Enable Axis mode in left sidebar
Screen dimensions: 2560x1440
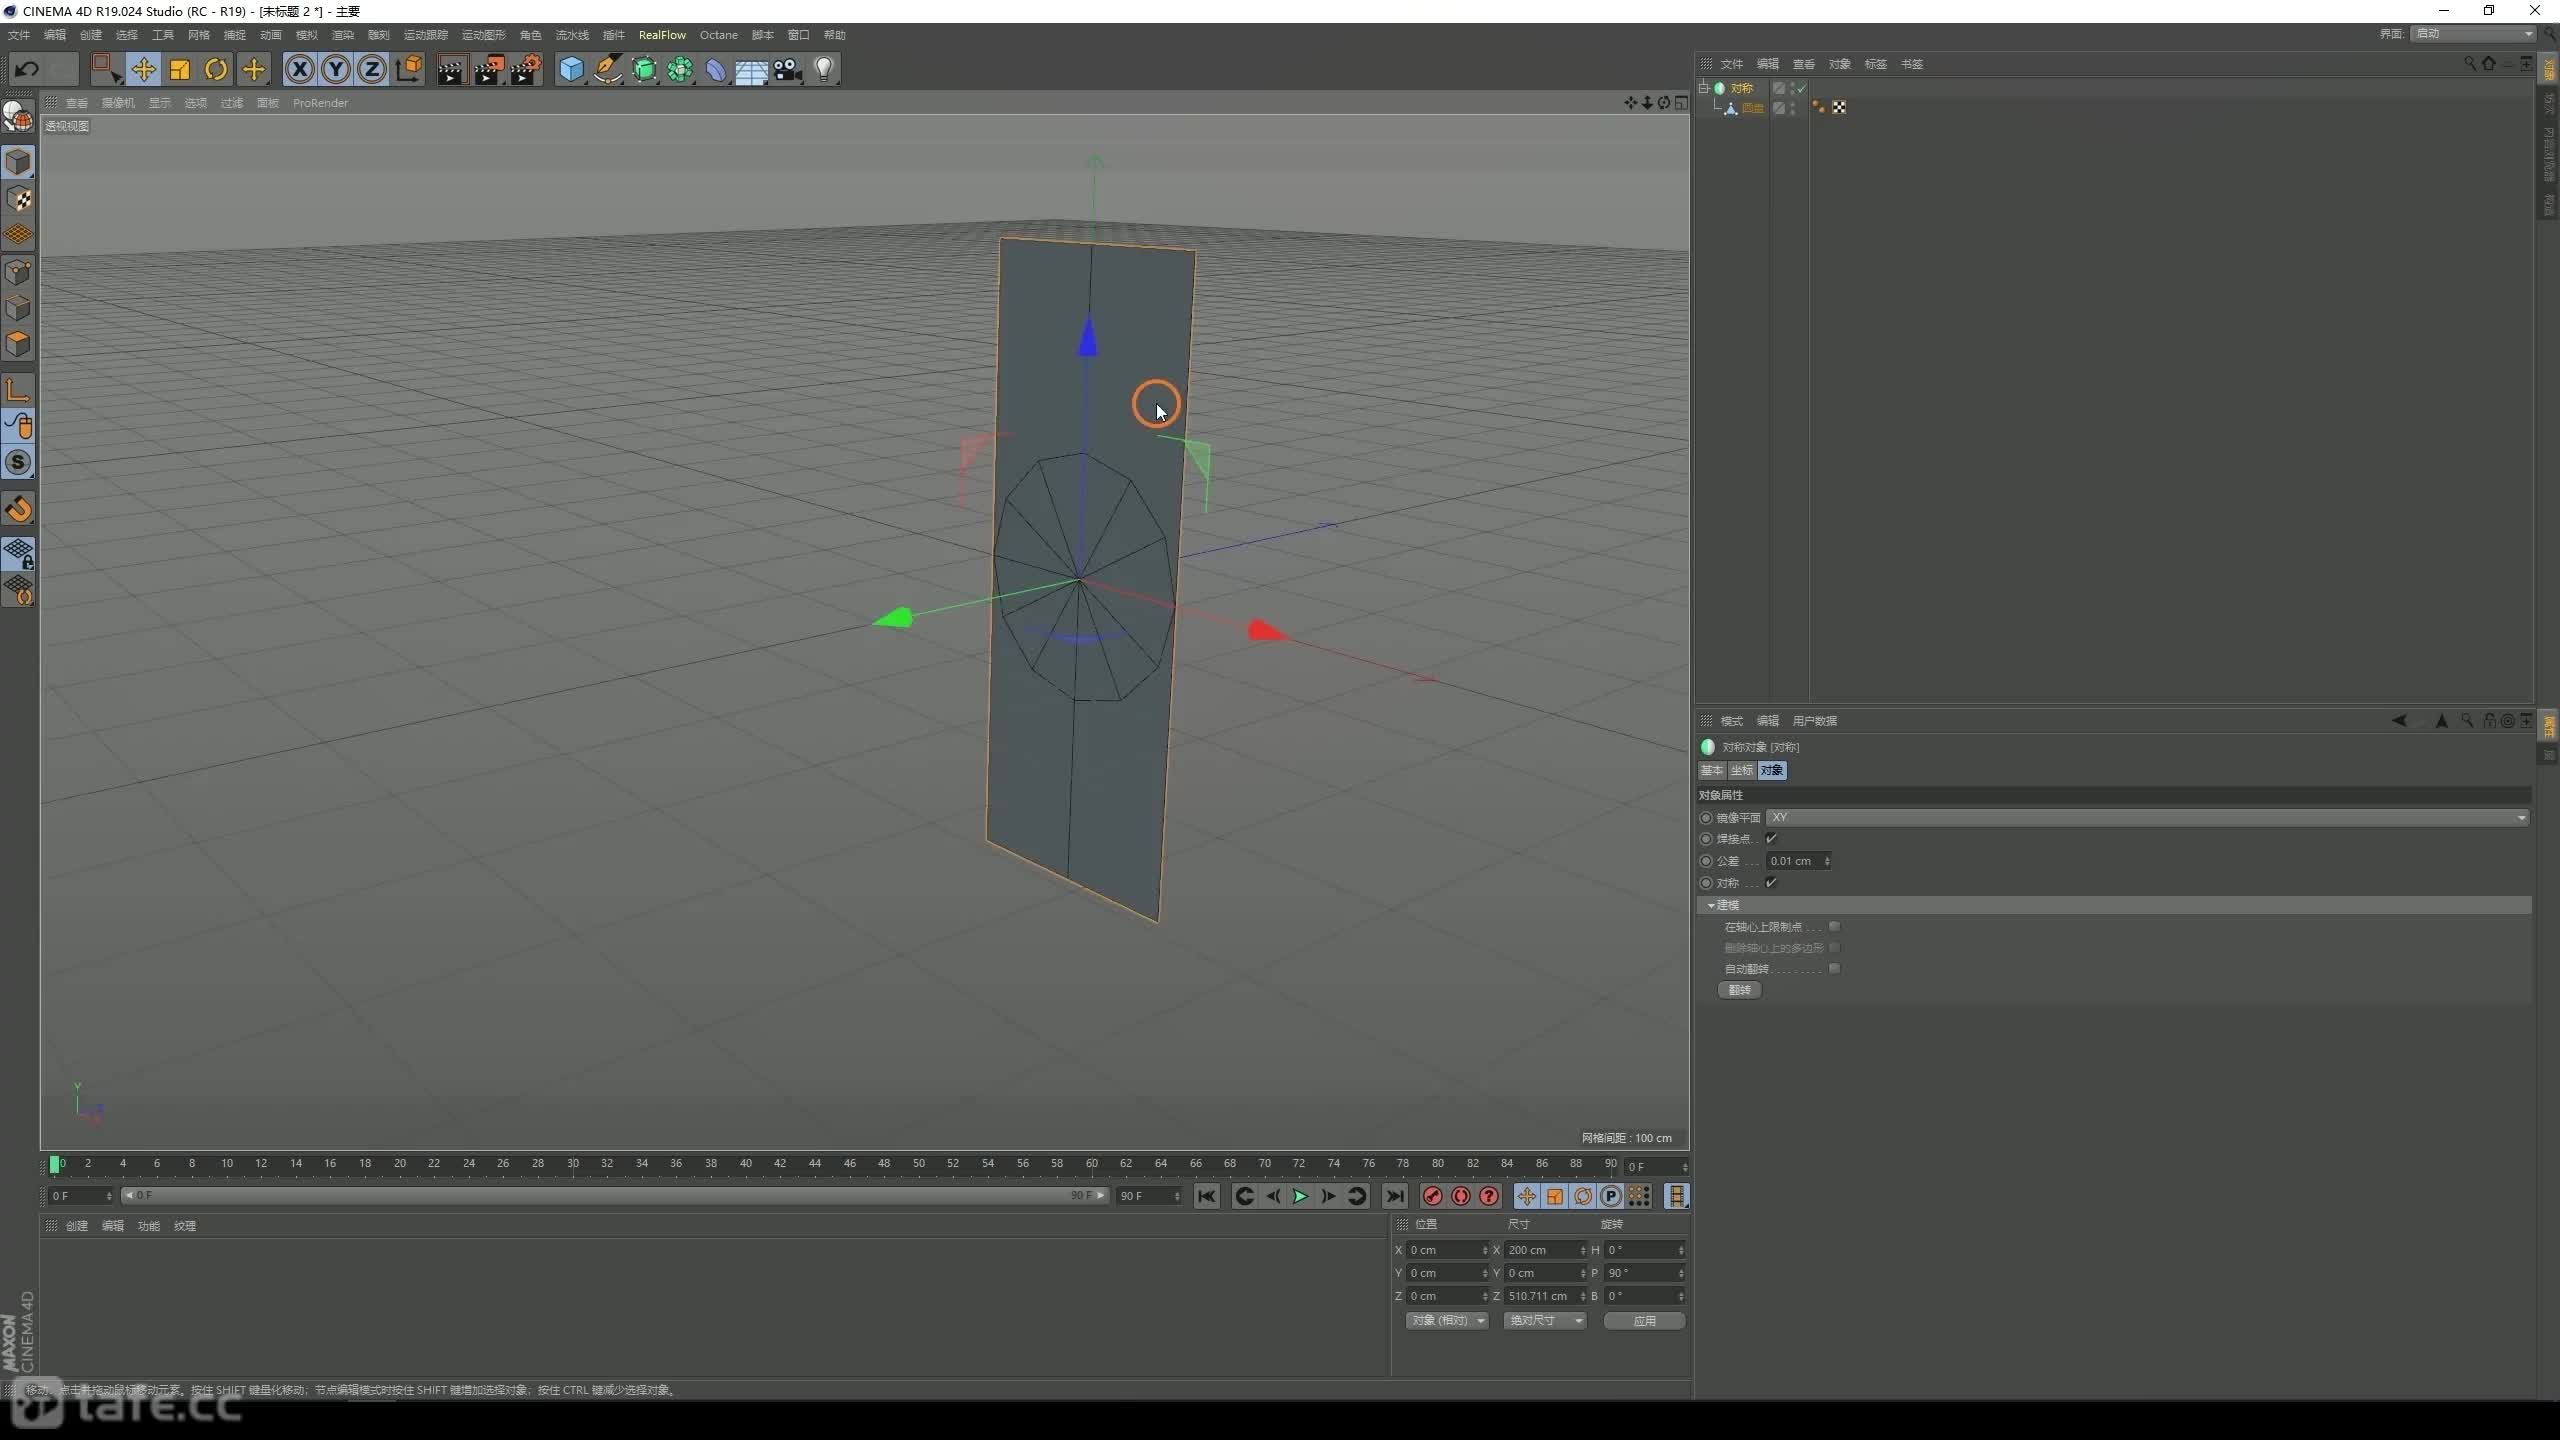coord(18,390)
